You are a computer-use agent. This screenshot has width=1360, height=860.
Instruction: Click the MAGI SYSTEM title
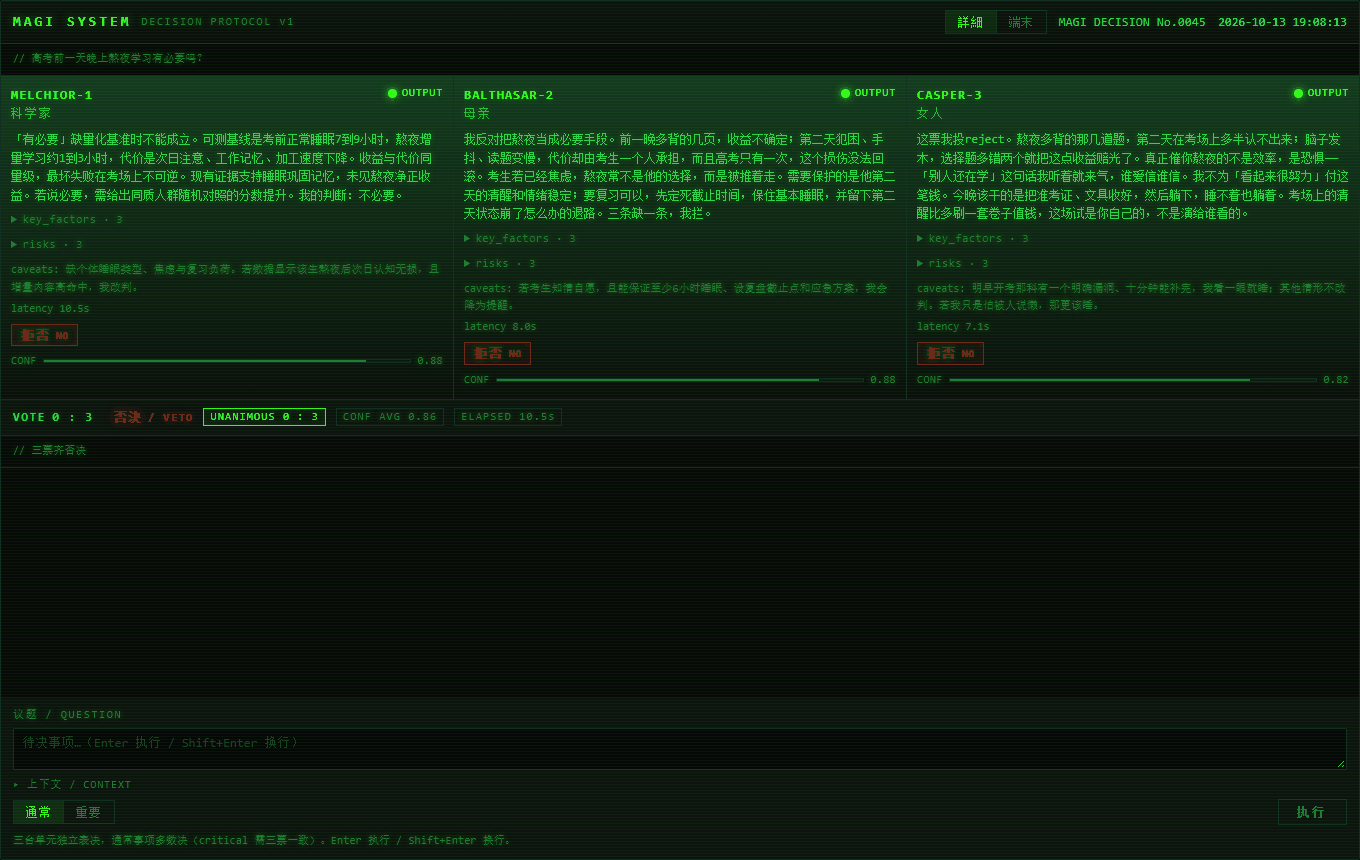click(72, 22)
